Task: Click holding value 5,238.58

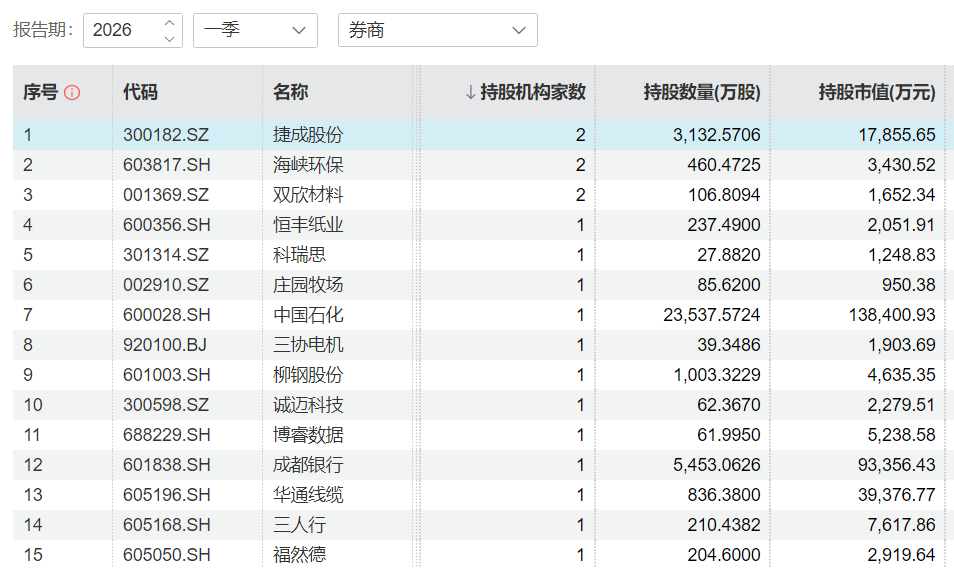Action: pos(902,435)
